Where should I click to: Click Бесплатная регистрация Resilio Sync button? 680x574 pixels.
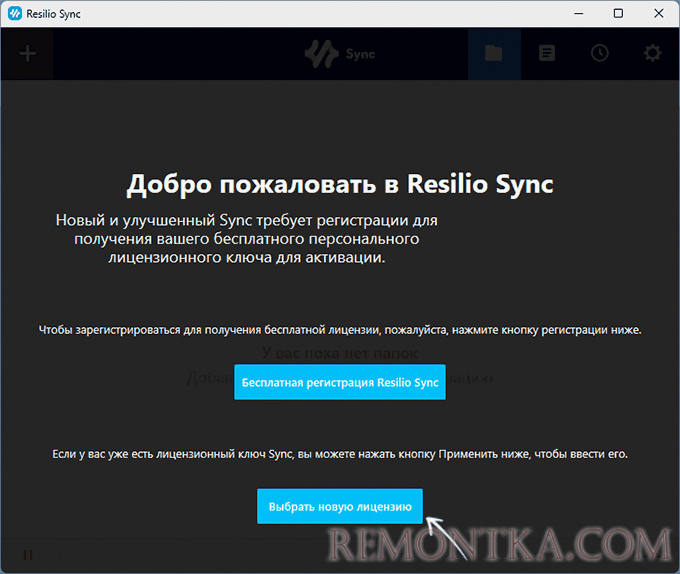click(x=340, y=382)
